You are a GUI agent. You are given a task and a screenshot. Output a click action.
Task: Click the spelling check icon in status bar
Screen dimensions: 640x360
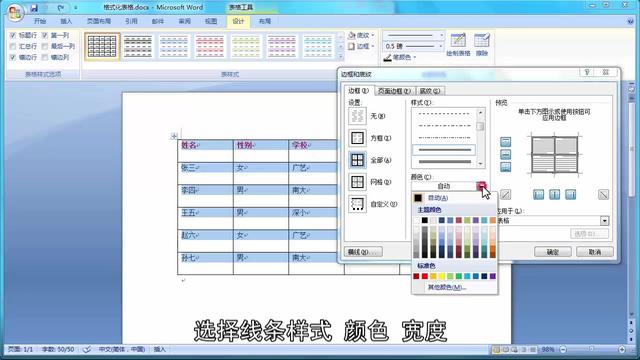pyautogui.click(x=87, y=349)
